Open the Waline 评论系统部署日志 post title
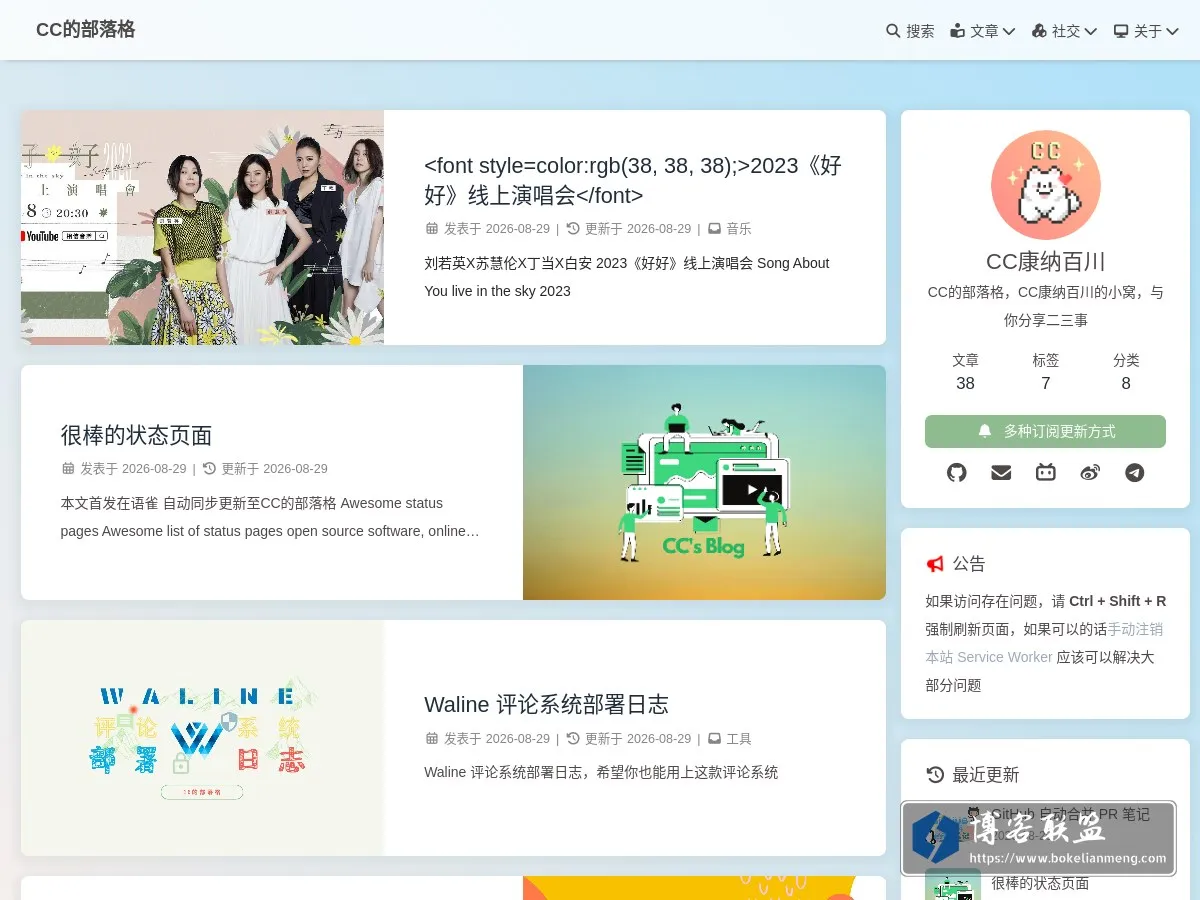1200x900 pixels. pyautogui.click(x=546, y=704)
